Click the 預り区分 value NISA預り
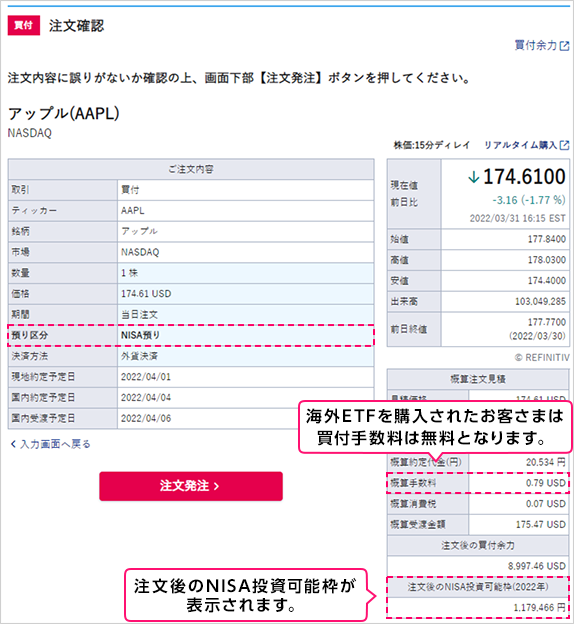The height and width of the screenshot is (624, 574). point(140,335)
